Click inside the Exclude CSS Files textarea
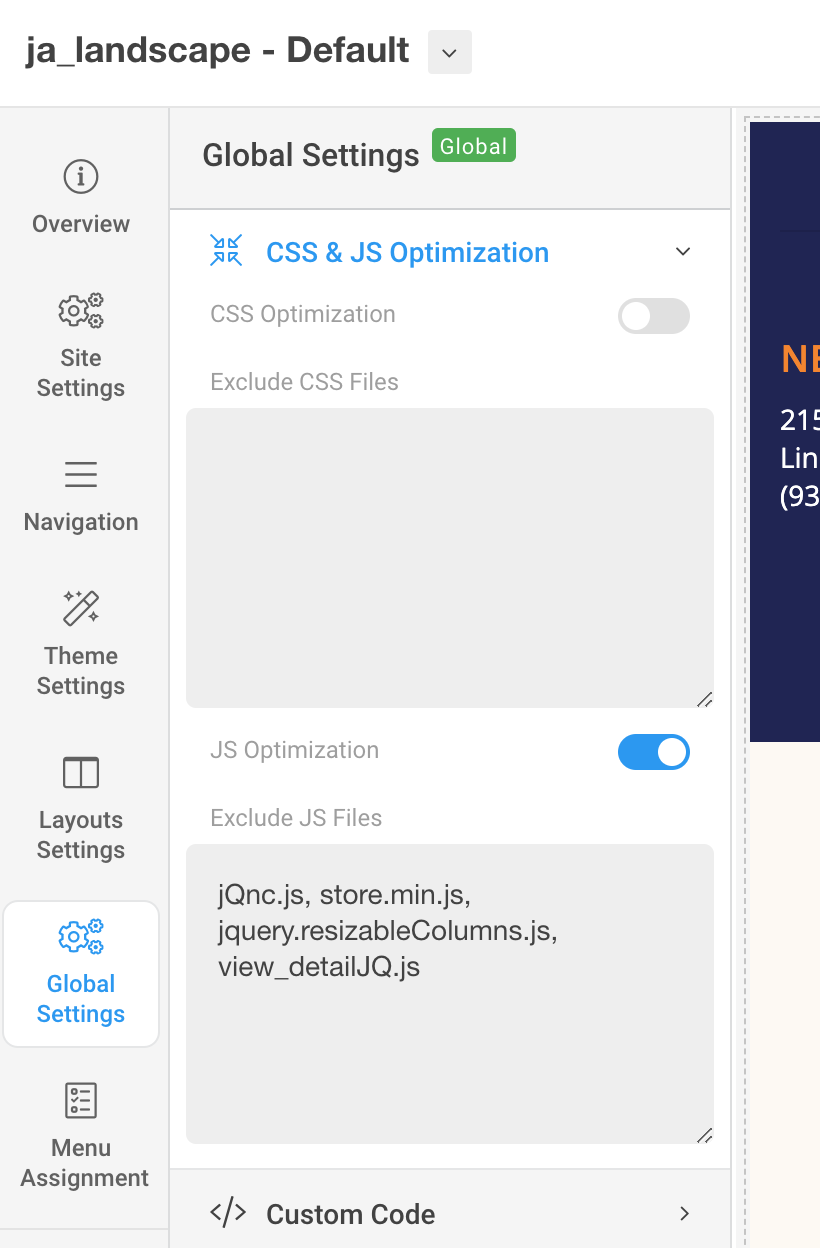The width and height of the screenshot is (820, 1248). [450, 557]
